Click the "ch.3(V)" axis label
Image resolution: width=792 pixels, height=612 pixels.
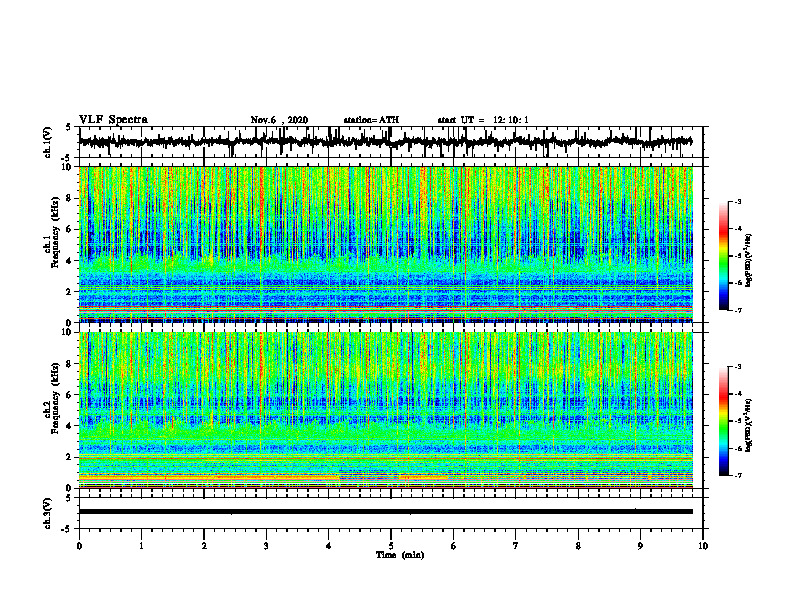pos(47,514)
